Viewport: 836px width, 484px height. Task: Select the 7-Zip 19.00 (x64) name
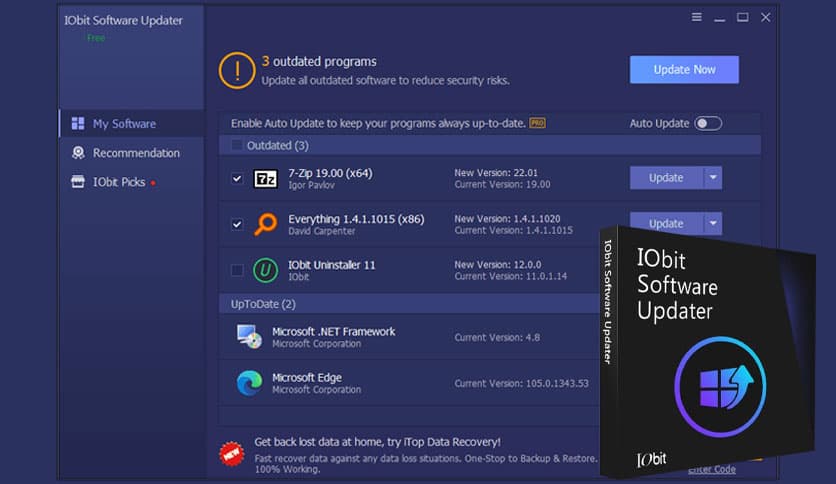click(x=331, y=173)
